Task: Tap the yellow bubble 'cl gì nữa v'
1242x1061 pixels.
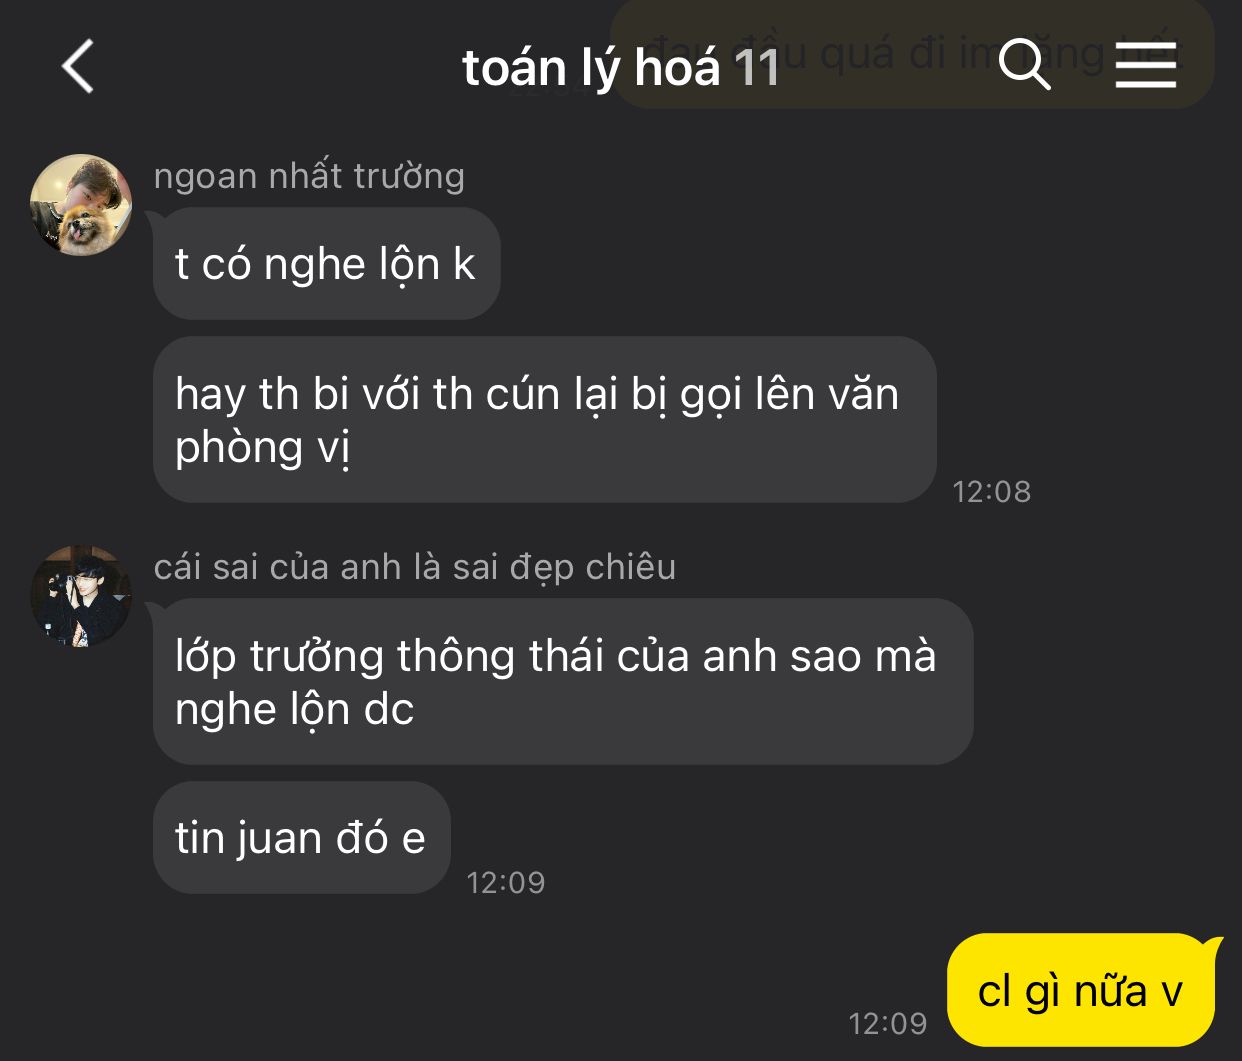Action: coord(1082,991)
